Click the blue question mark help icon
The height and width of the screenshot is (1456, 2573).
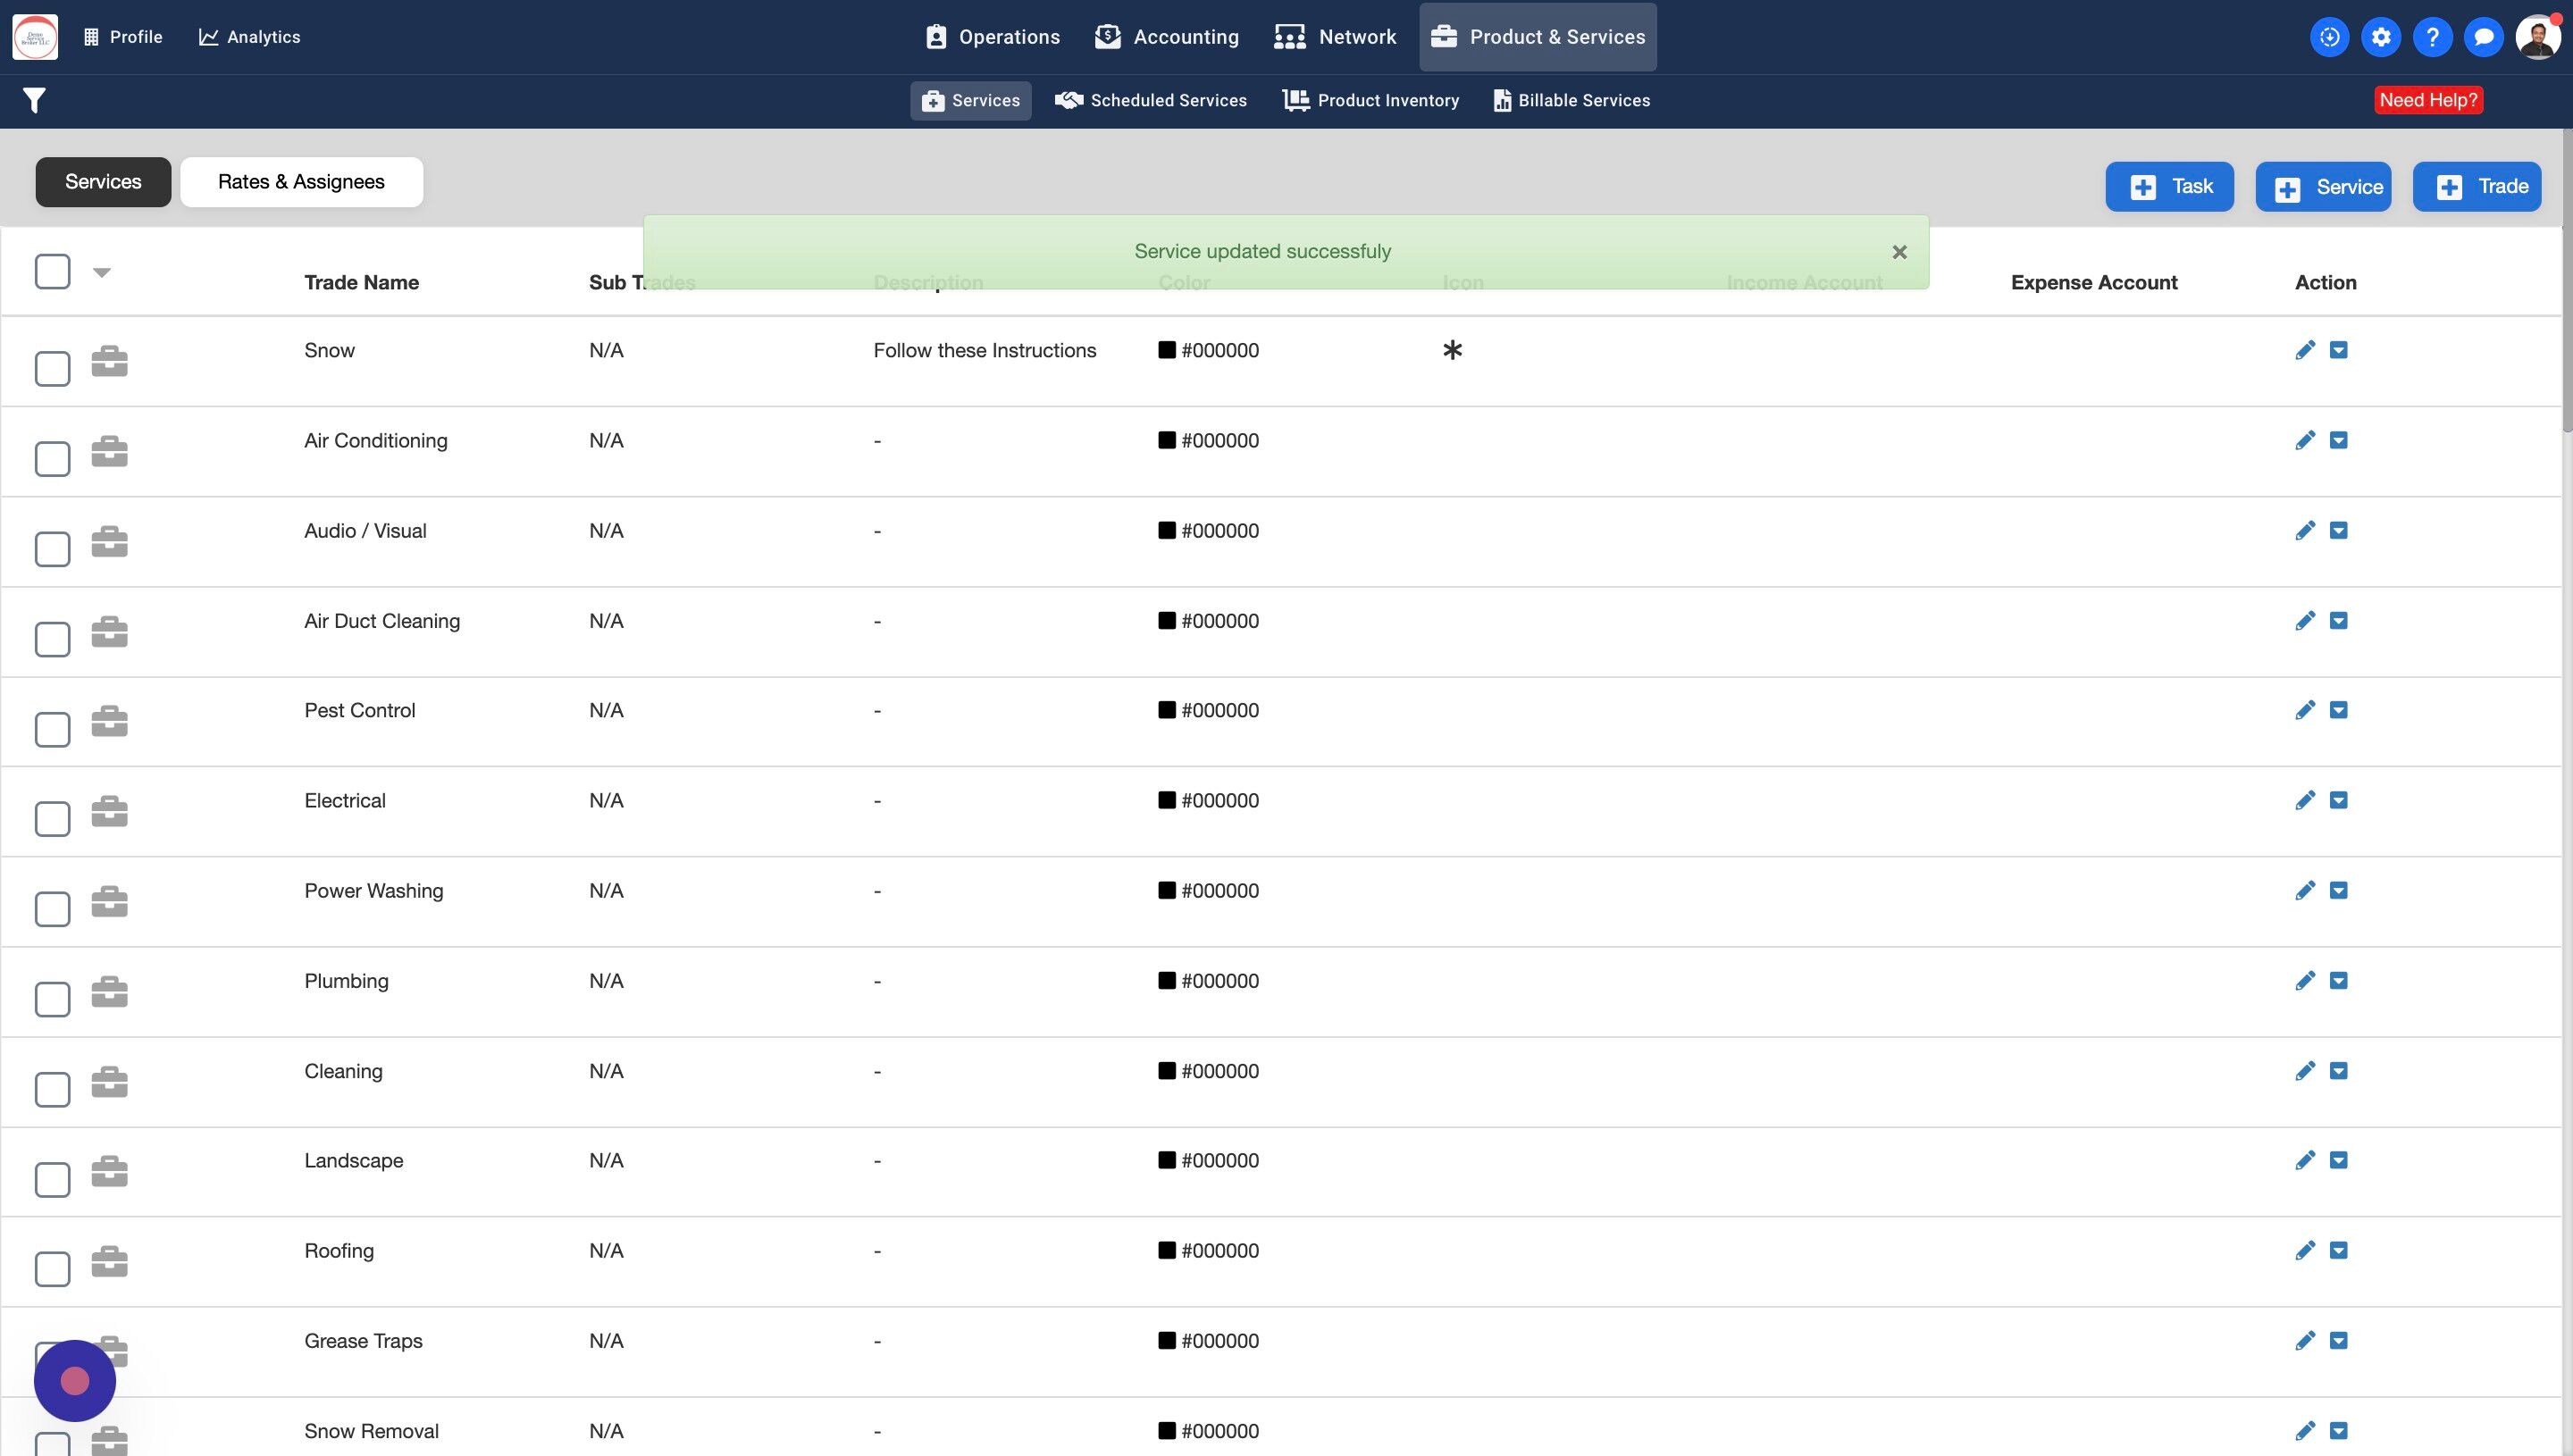2432,37
